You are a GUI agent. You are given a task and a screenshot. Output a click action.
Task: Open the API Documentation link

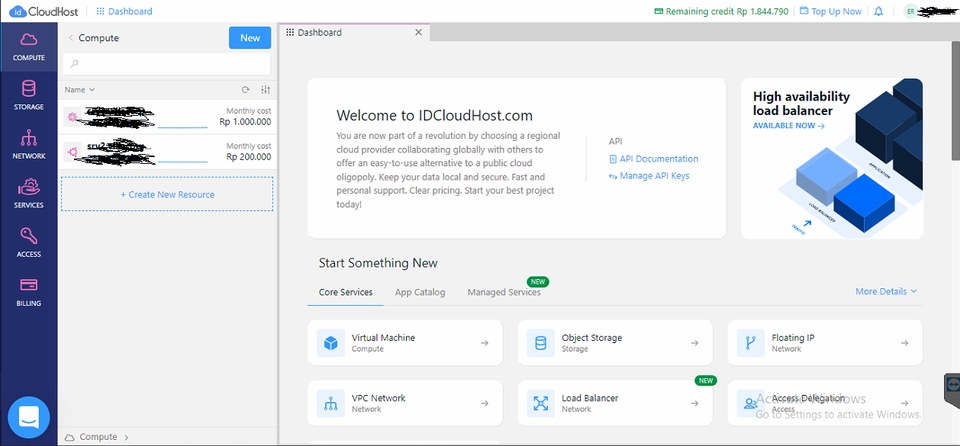653,159
